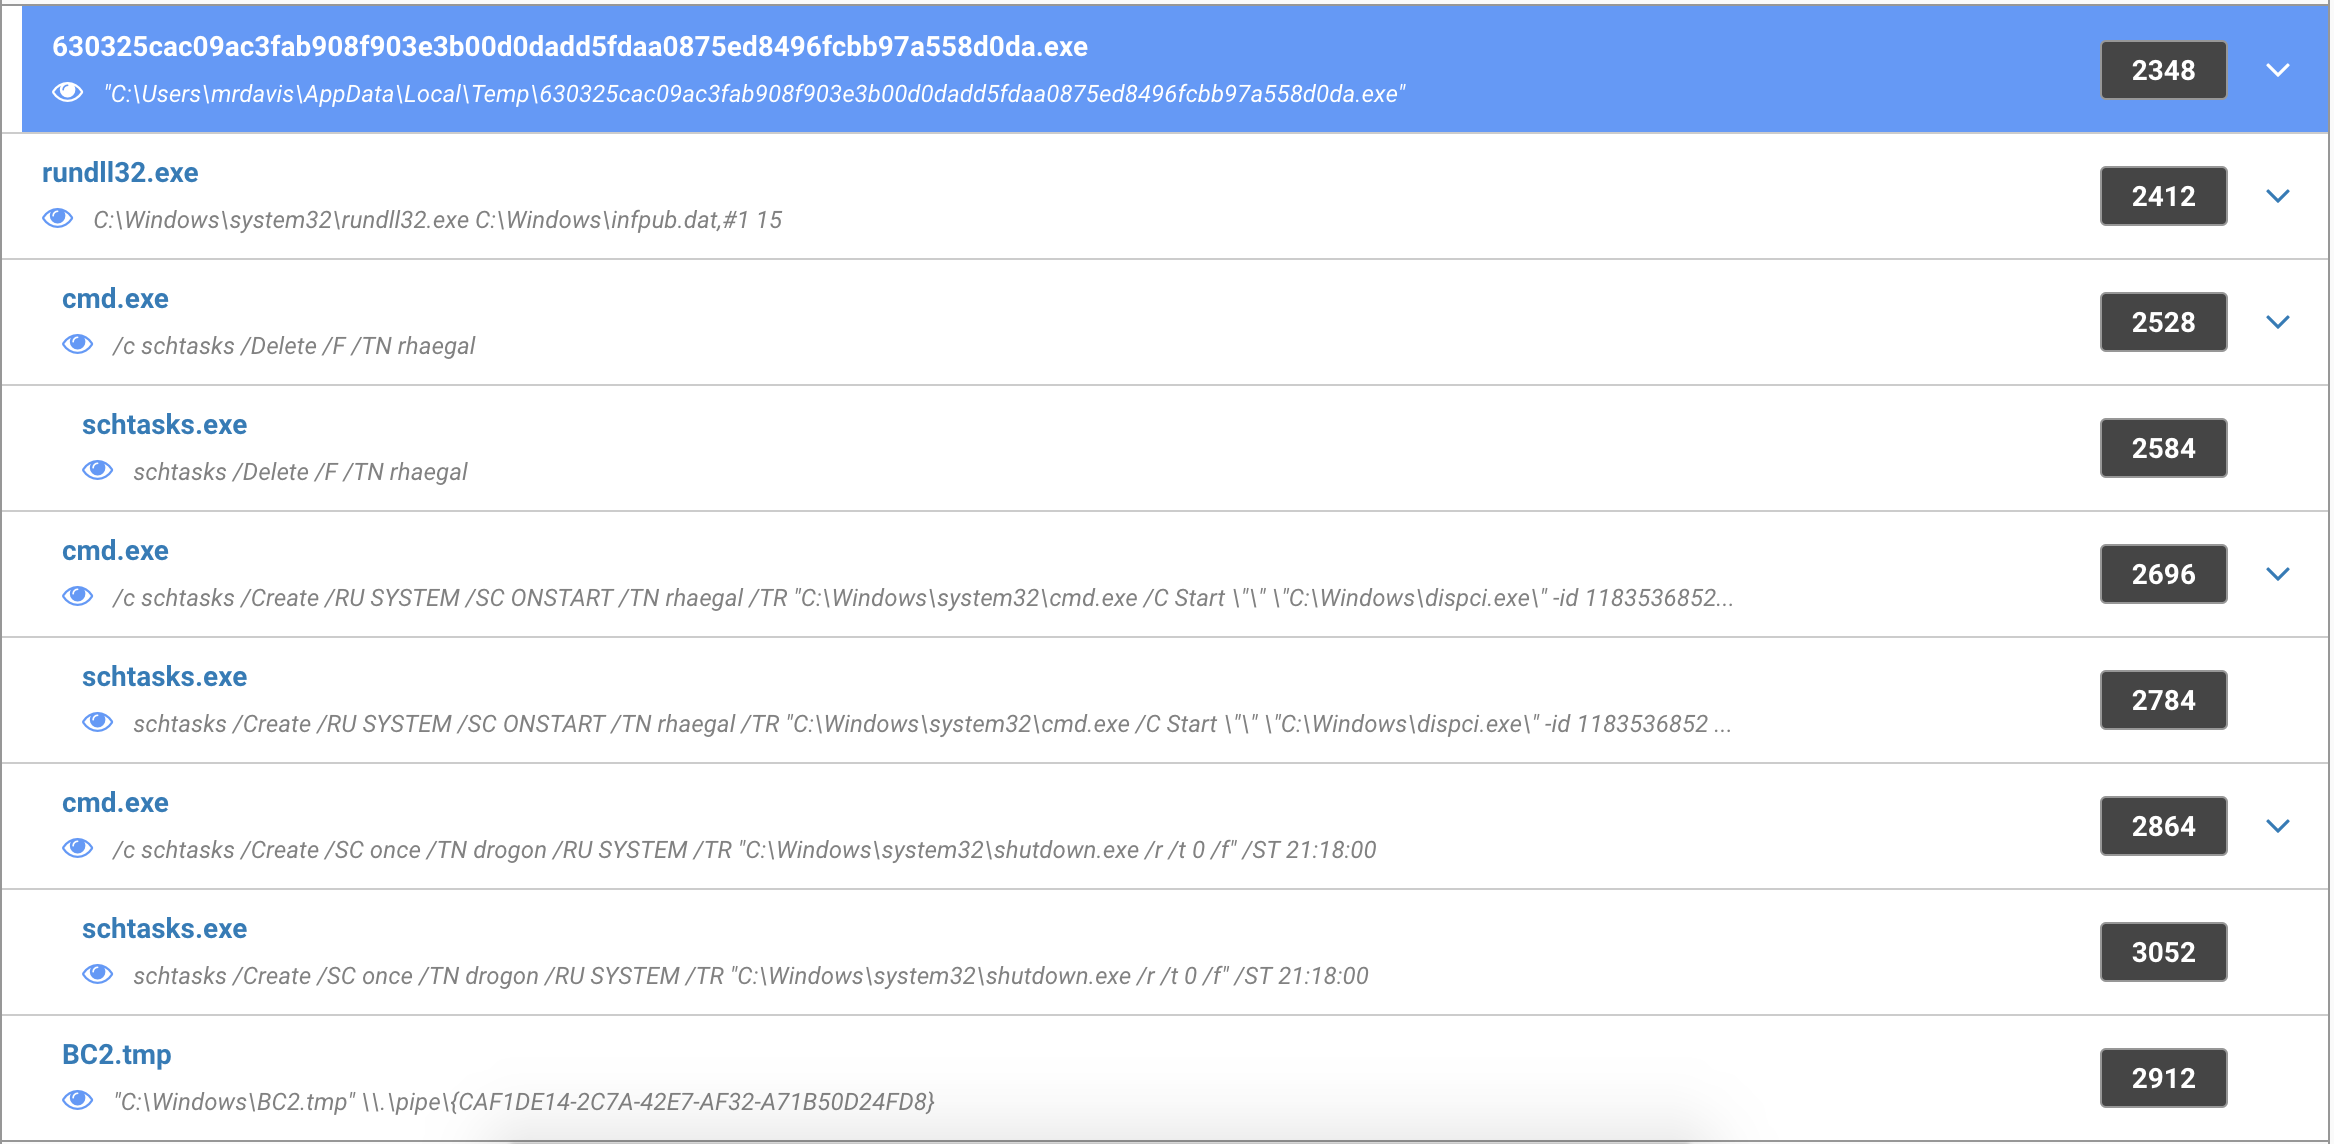Expand the rundll32.exe process 2412 chevron
Image resolution: width=2334 pixels, height=1144 pixels.
coord(2278,196)
